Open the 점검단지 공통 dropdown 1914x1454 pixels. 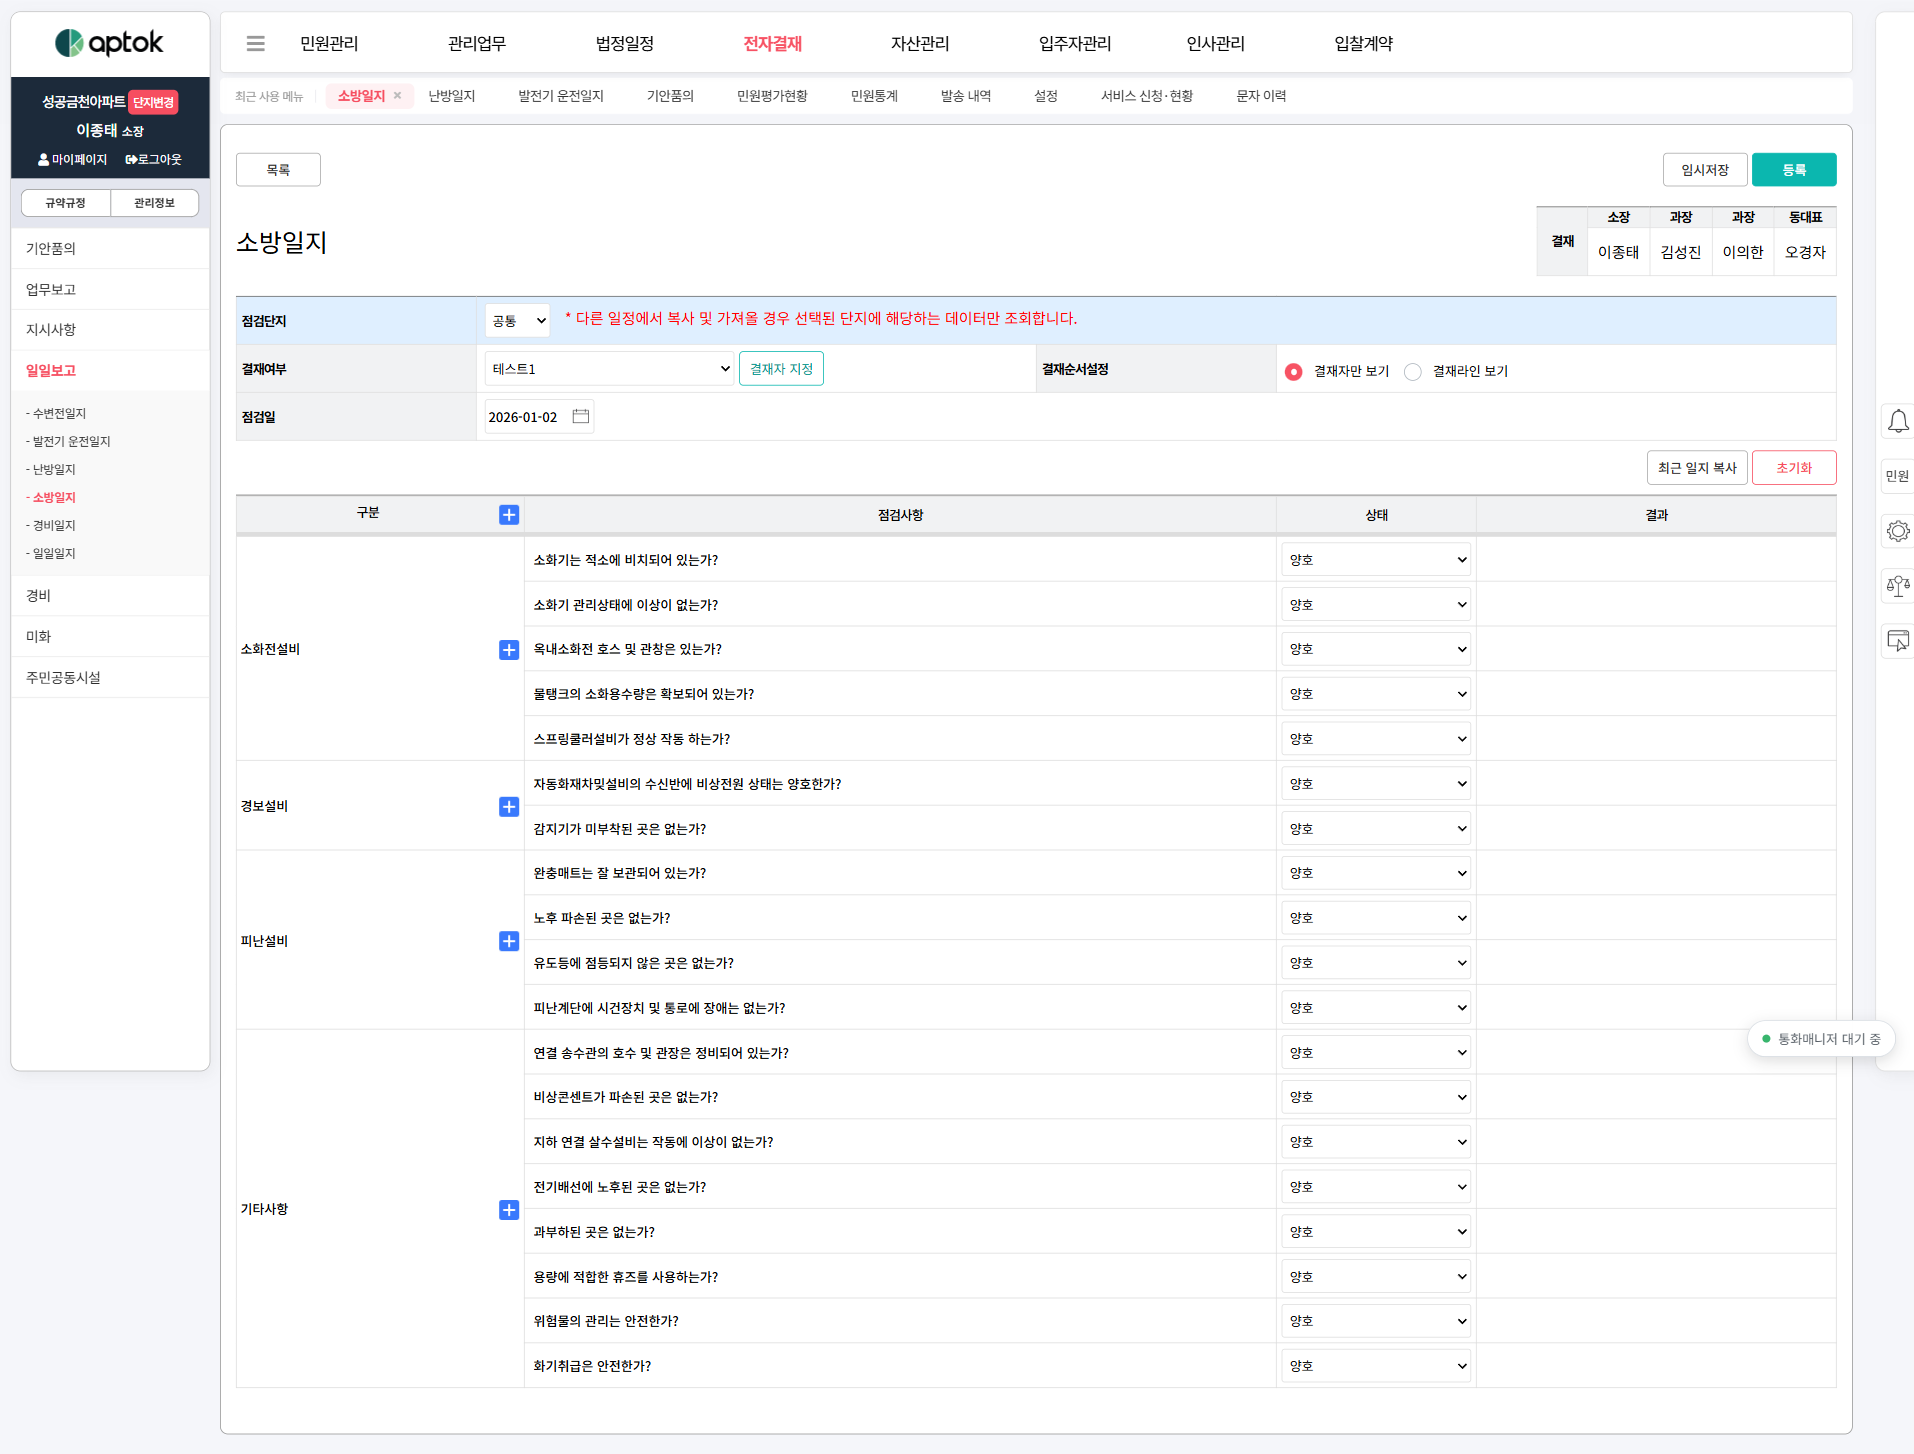point(517,320)
